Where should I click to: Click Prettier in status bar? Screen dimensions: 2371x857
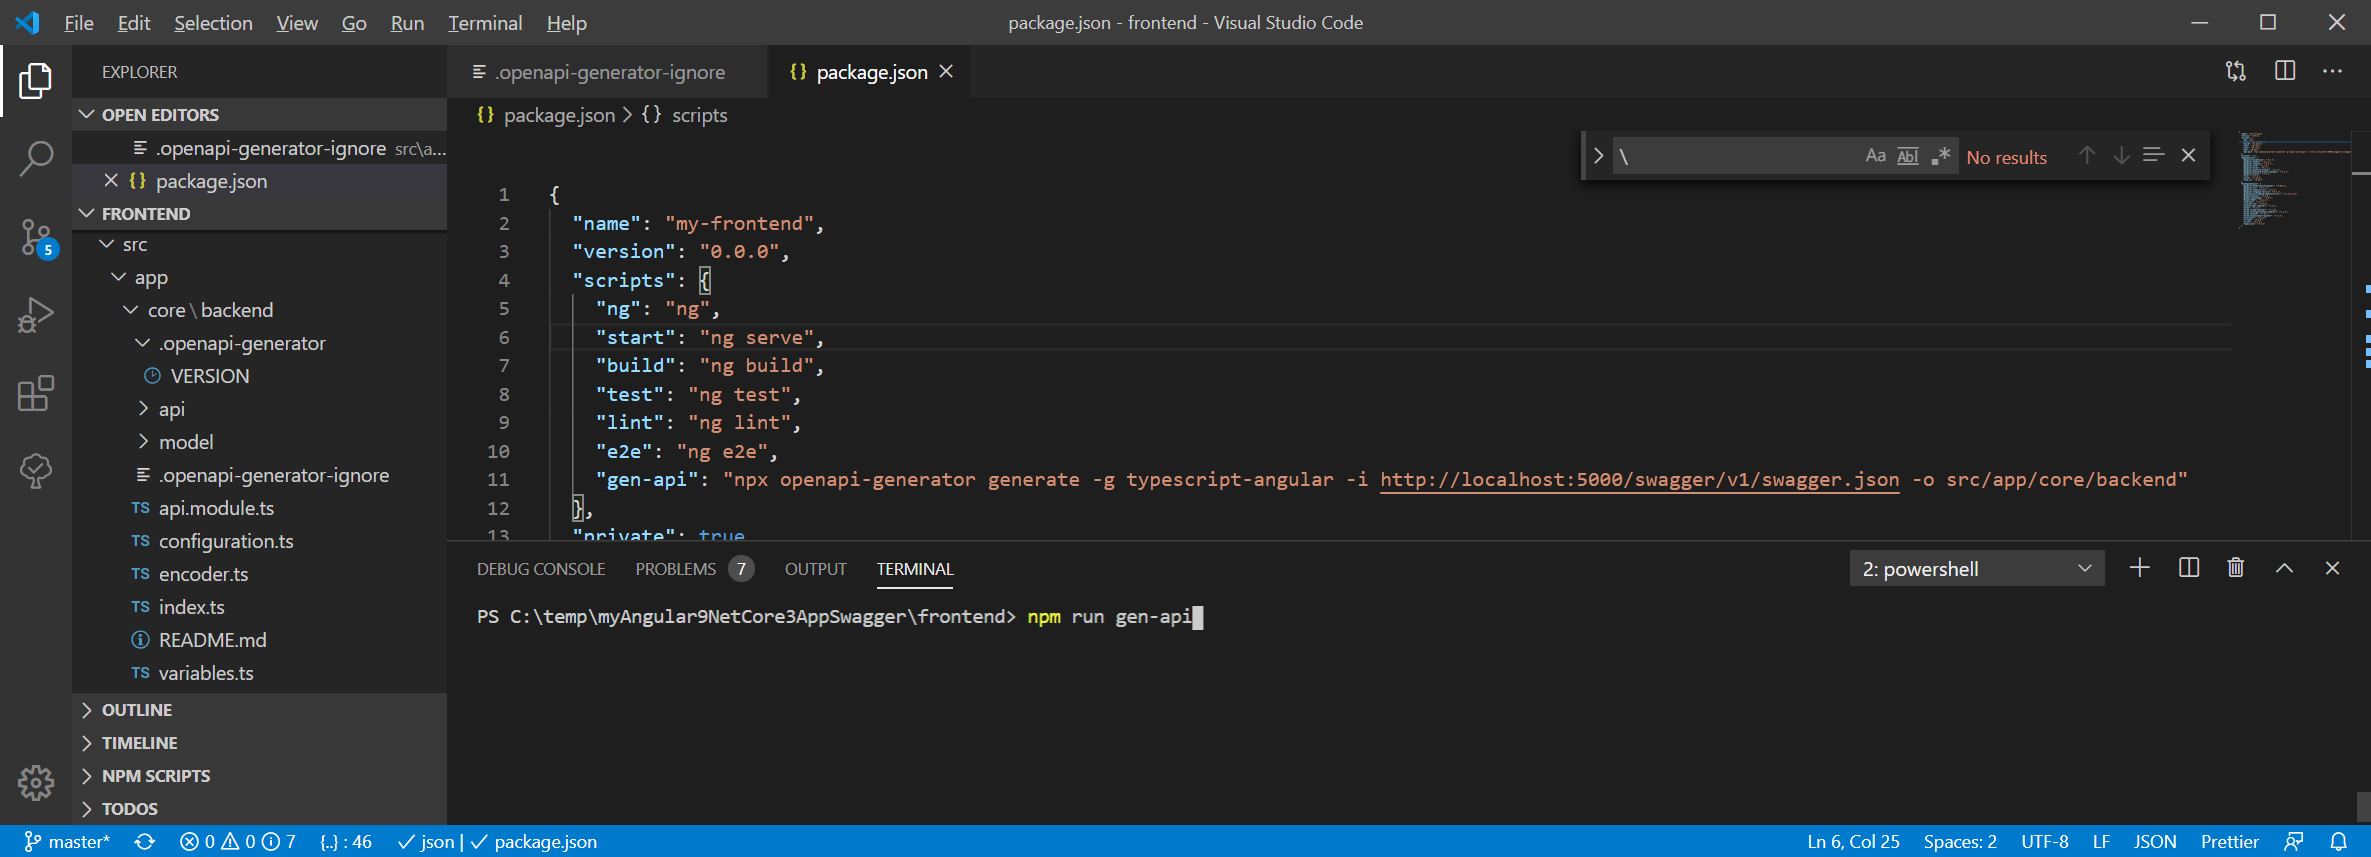[2229, 842]
